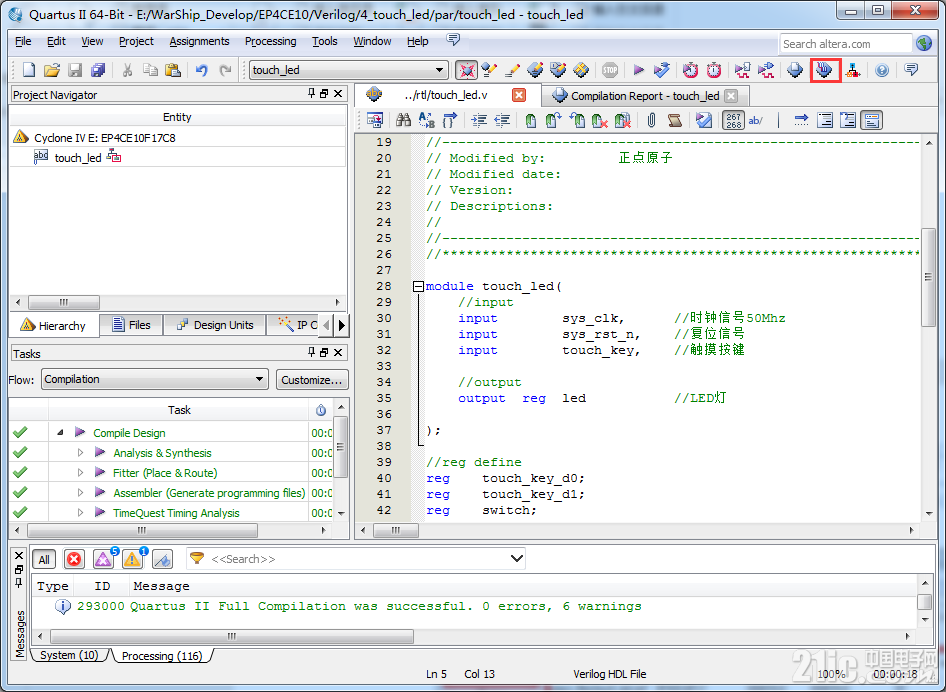This screenshot has width=946, height=692.
Task: Toggle flagged messages filter icon
Action: click(162, 559)
